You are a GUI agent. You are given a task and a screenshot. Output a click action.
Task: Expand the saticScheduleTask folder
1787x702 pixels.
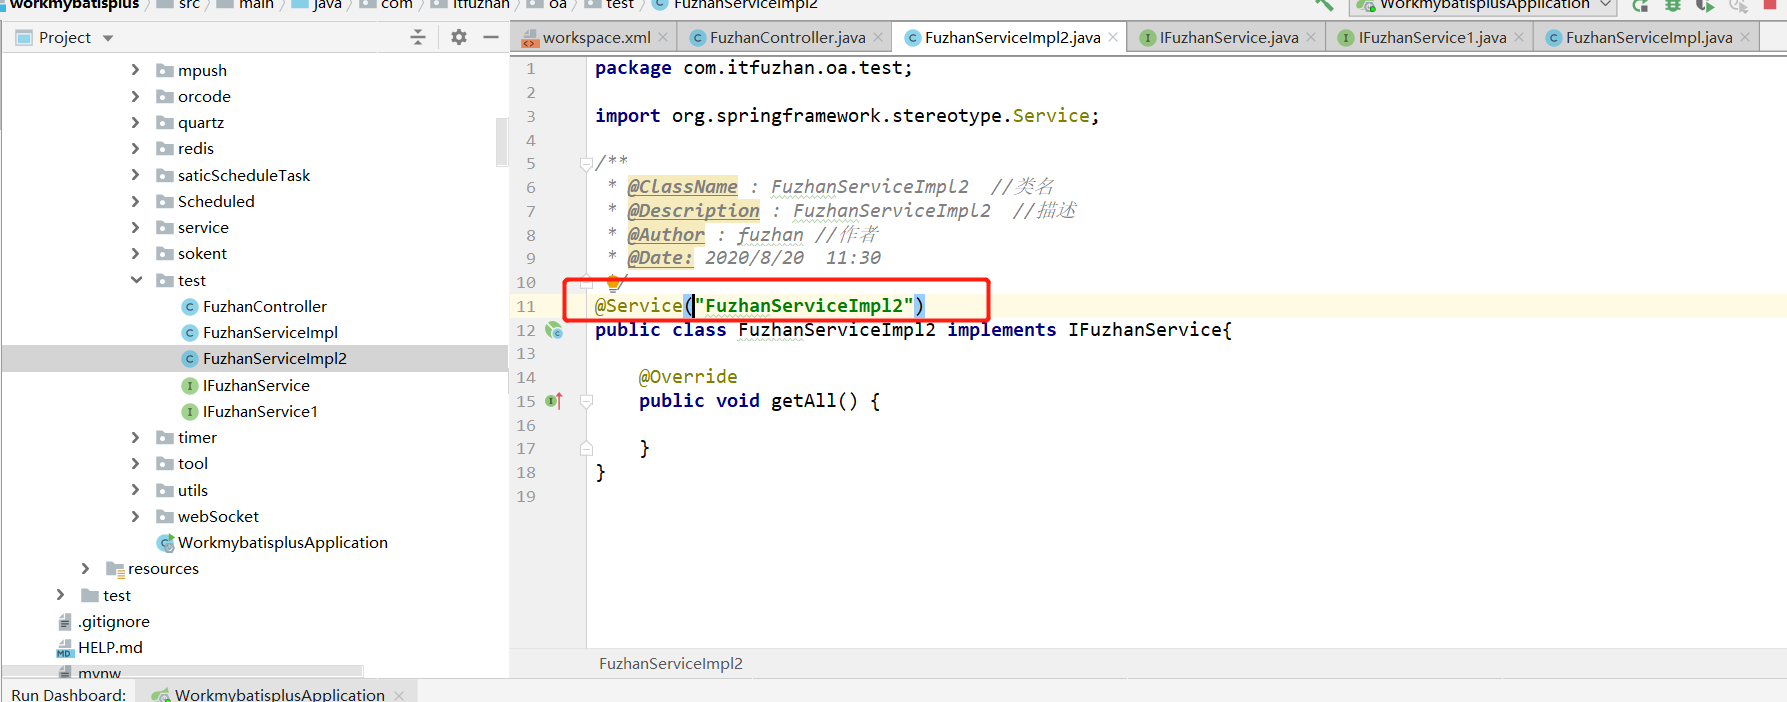pyautogui.click(x=136, y=175)
